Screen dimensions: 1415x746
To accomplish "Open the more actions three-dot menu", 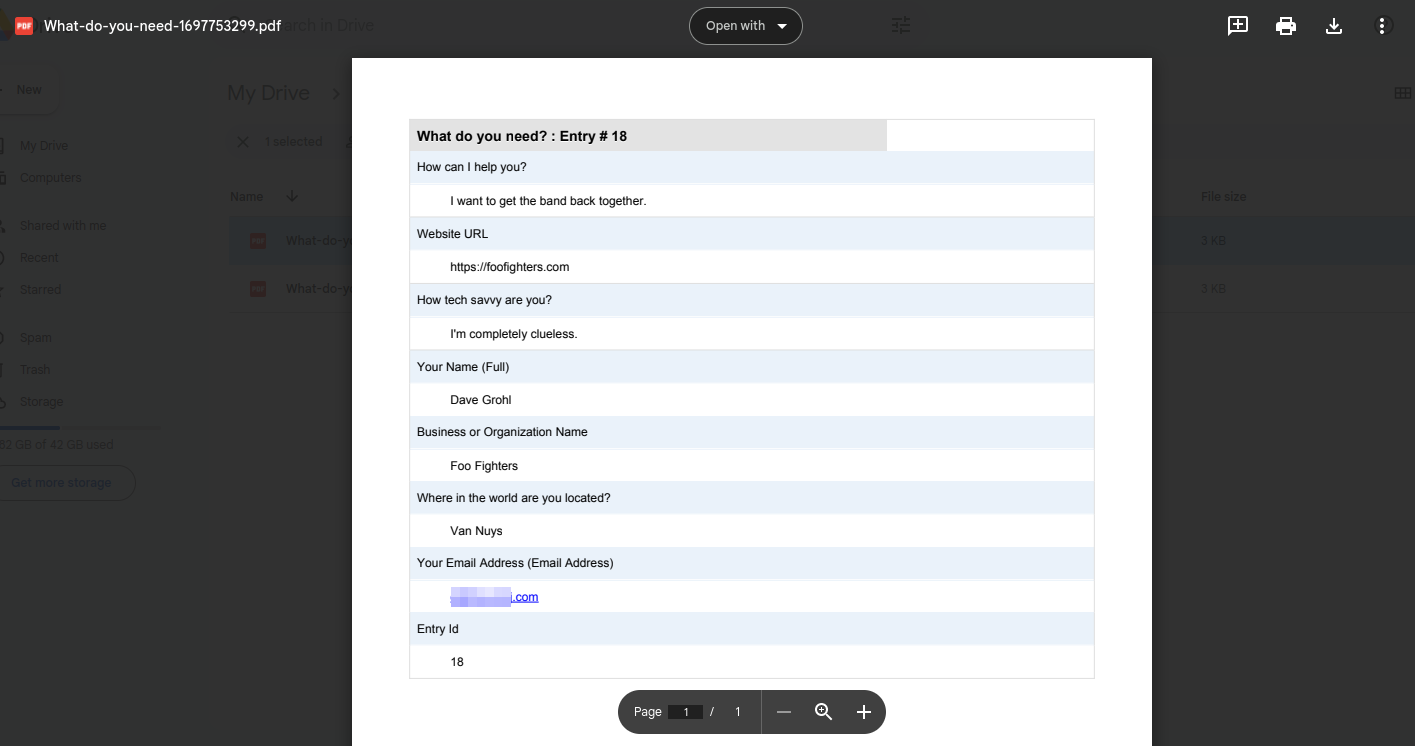I will coord(1383,25).
